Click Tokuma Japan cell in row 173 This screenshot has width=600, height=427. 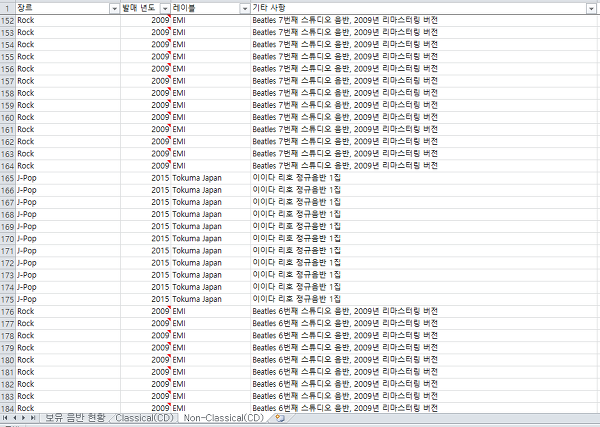(x=211, y=275)
